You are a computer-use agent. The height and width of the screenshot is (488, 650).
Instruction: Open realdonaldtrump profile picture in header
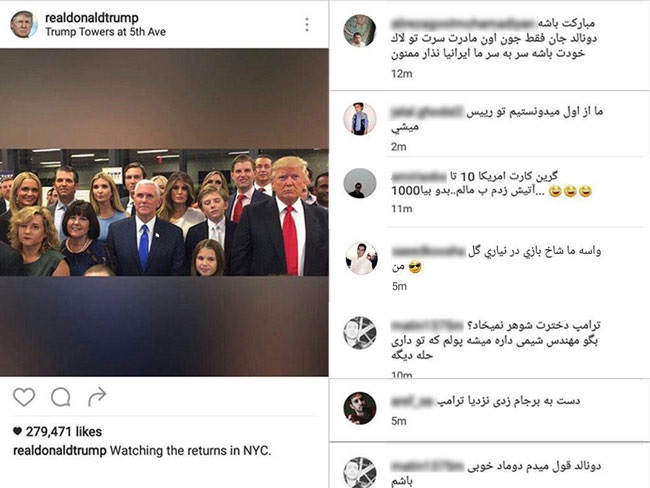24,24
